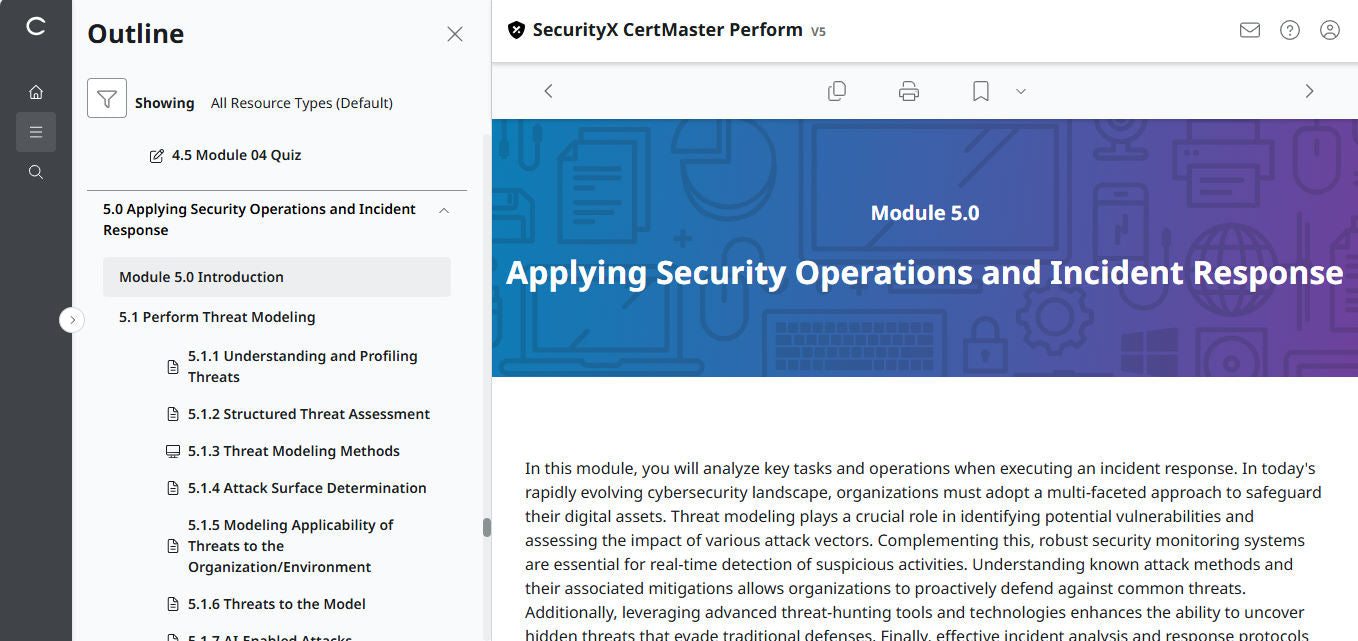Bookmark the current page

[979, 90]
